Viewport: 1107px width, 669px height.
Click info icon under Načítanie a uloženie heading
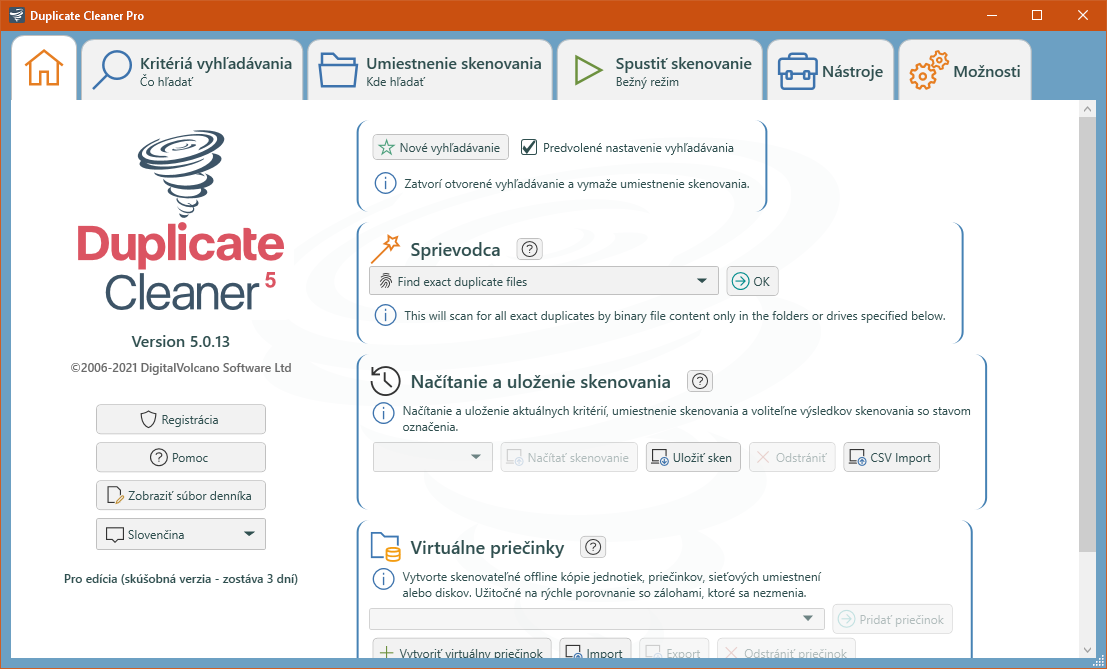click(383, 413)
